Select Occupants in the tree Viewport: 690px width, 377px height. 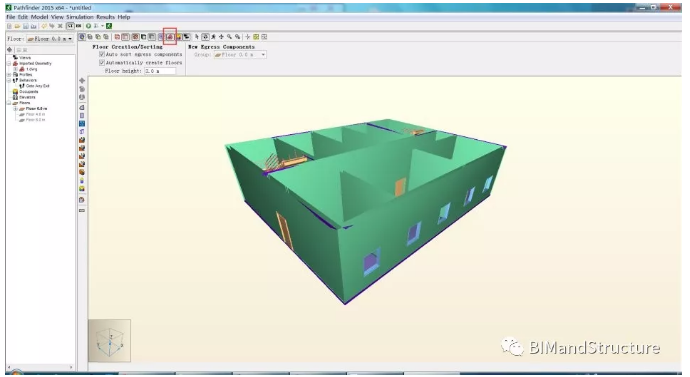pos(29,92)
